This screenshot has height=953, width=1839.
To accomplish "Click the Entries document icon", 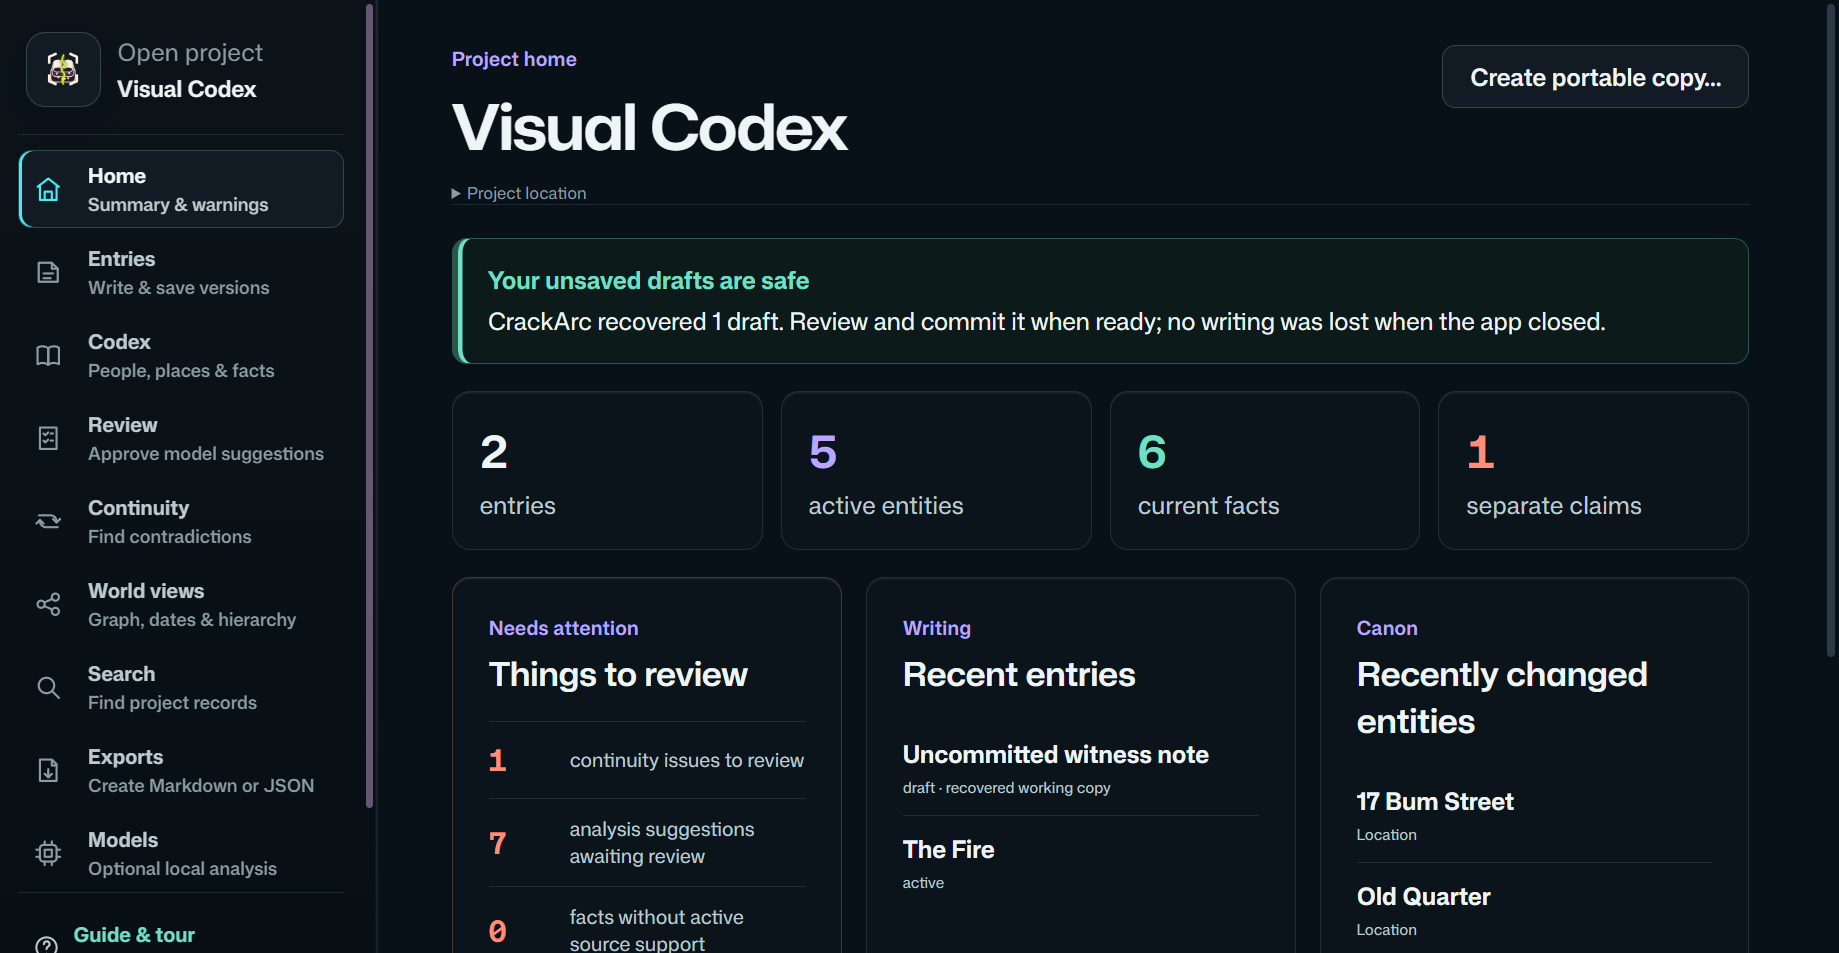I will click(x=48, y=273).
